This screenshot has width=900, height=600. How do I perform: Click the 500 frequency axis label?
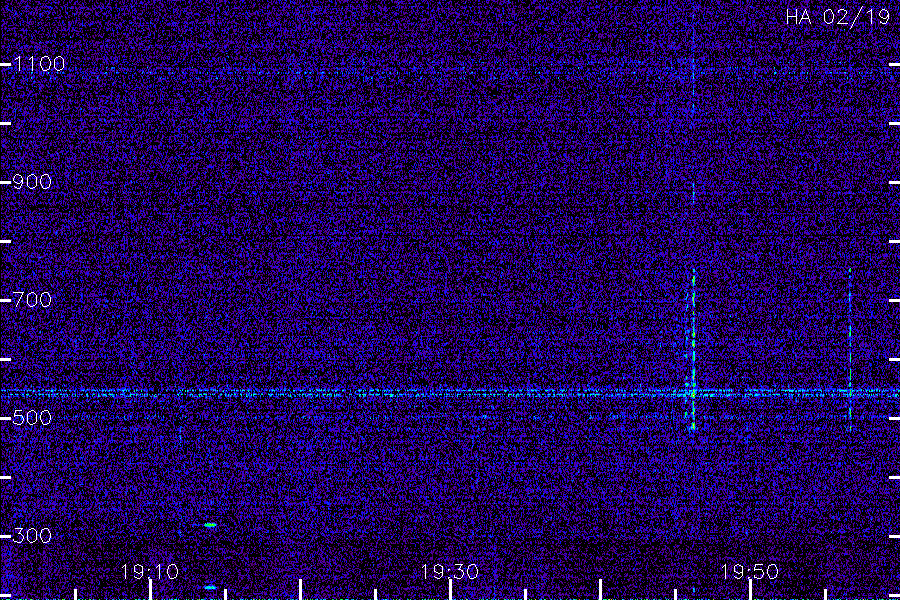coord(32,417)
